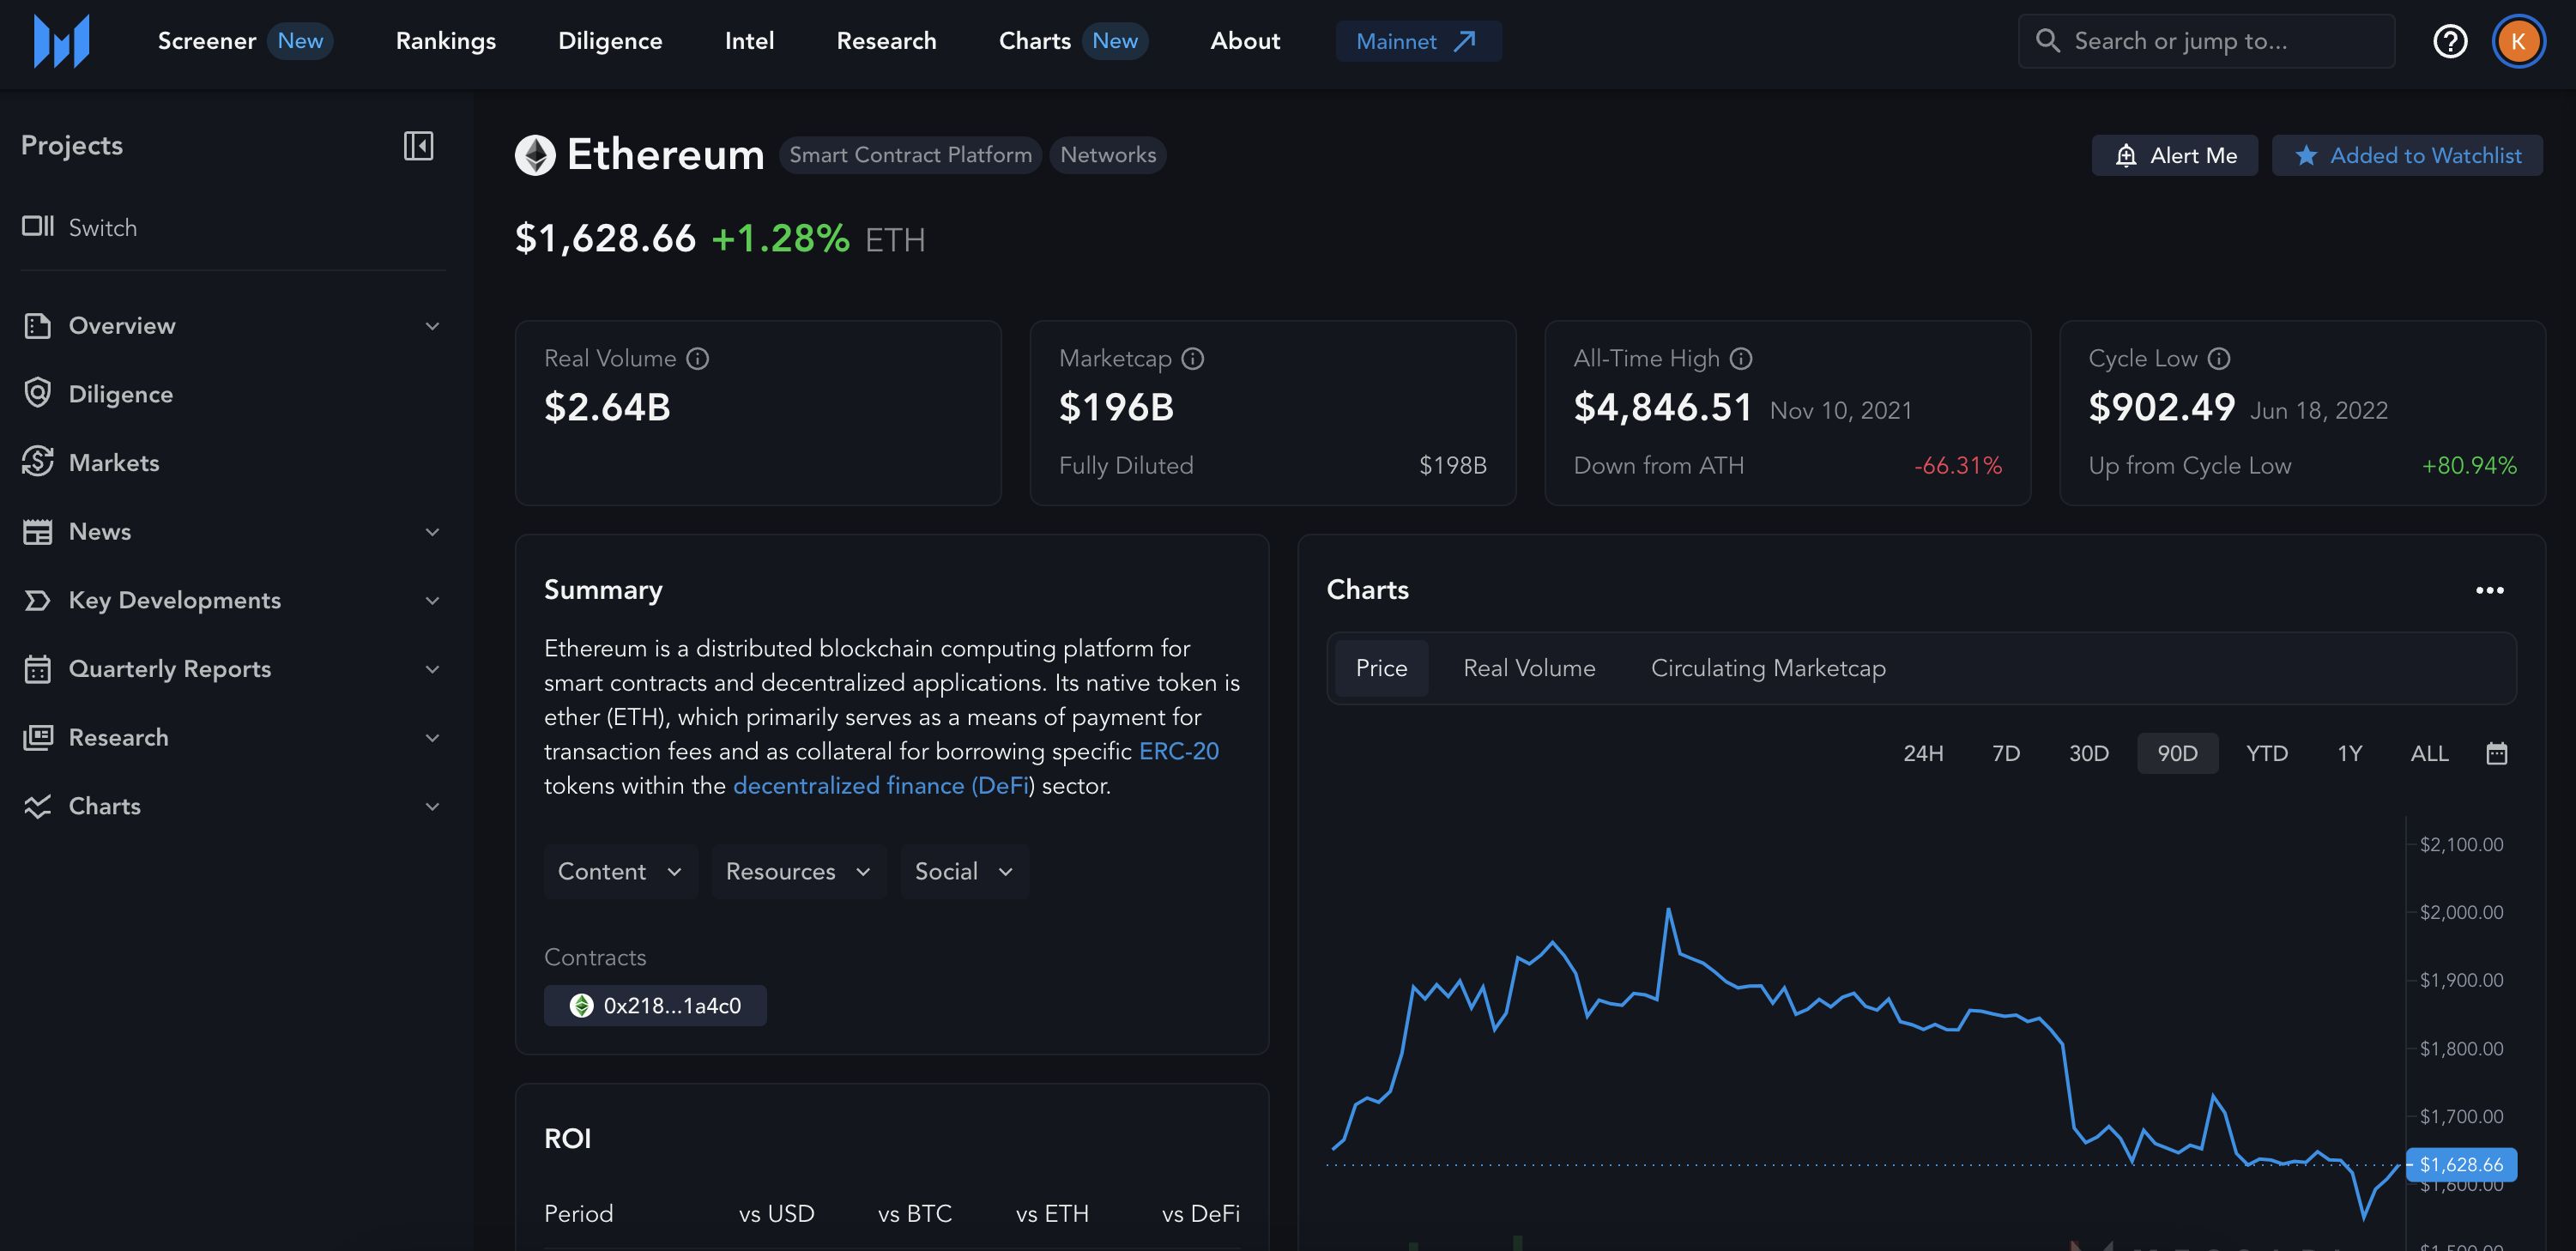The height and width of the screenshot is (1251, 2576).
Task: Click the Messari logo icon
Action: pos(61,41)
